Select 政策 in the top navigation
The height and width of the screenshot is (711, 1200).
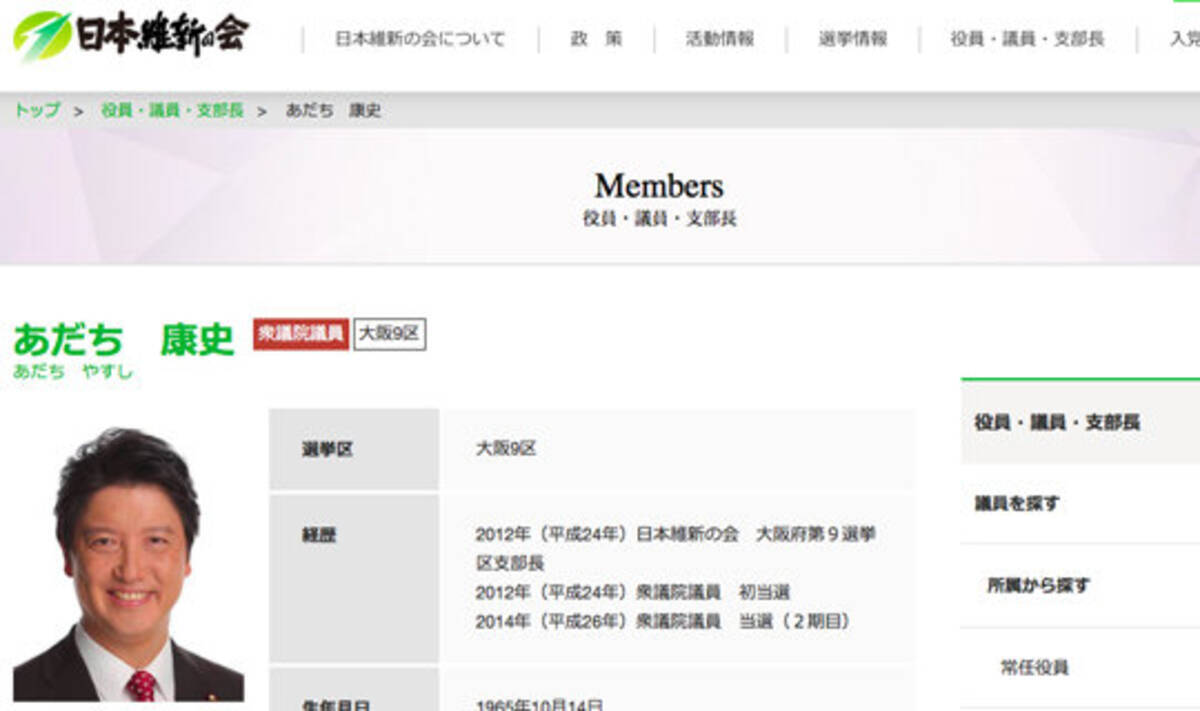[596, 40]
